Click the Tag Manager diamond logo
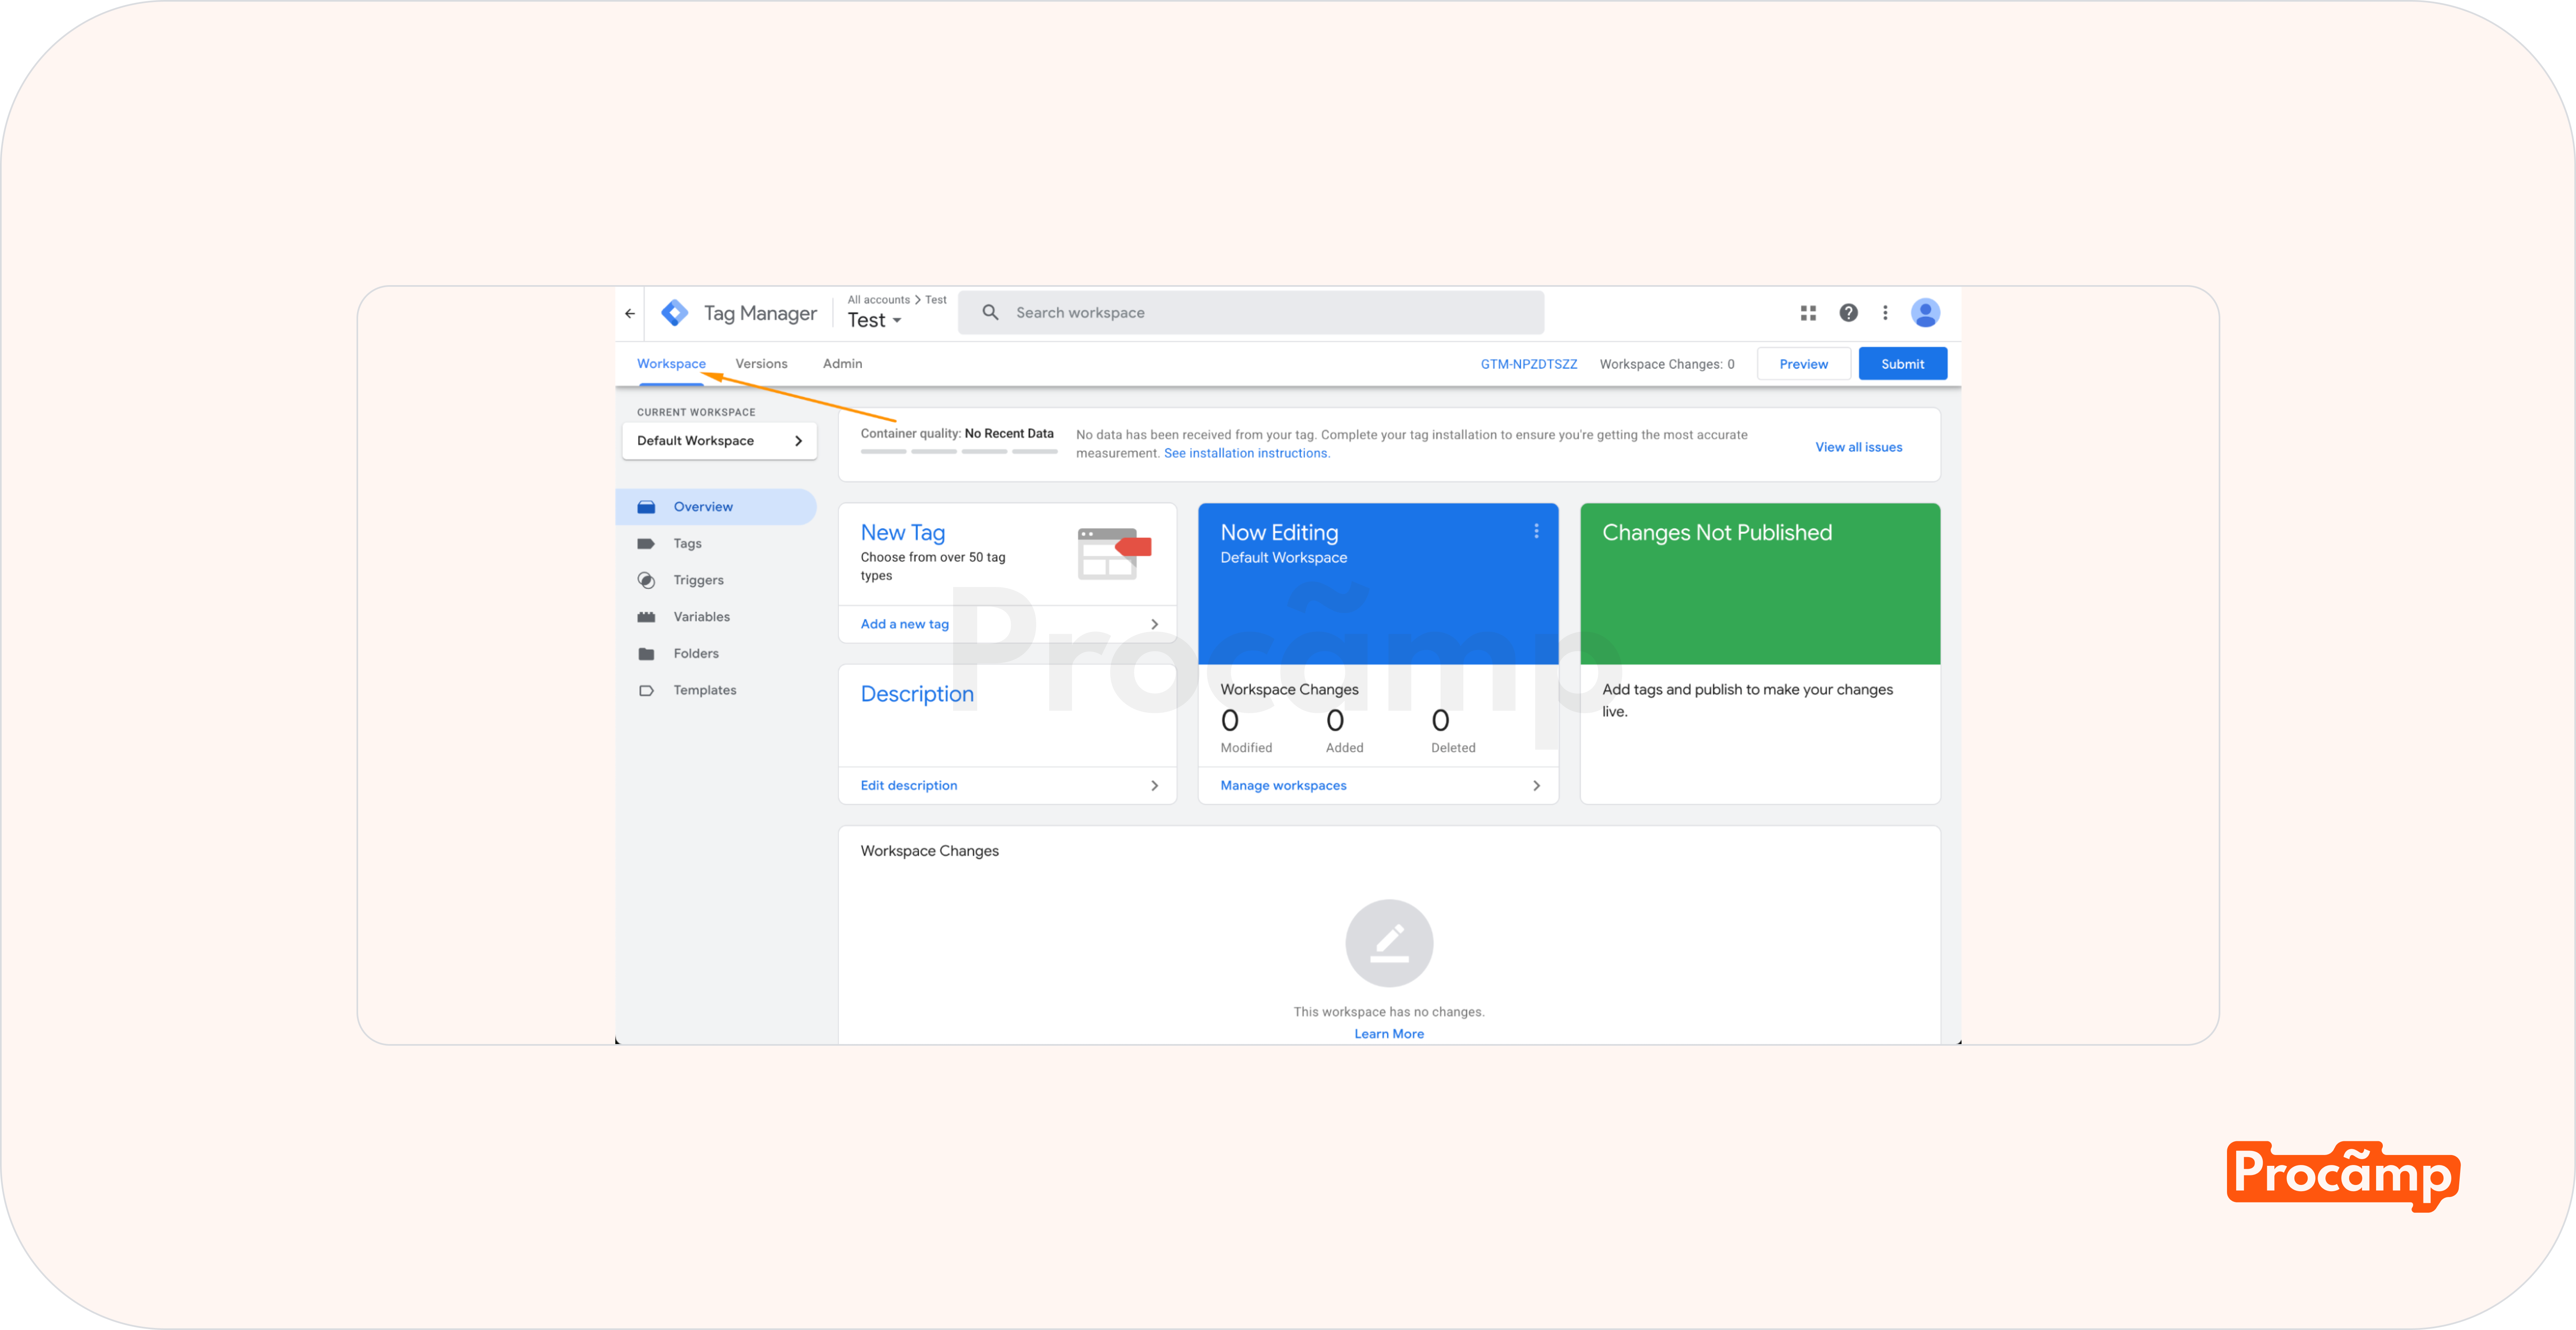2576x1330 pixels. point(675,313)
